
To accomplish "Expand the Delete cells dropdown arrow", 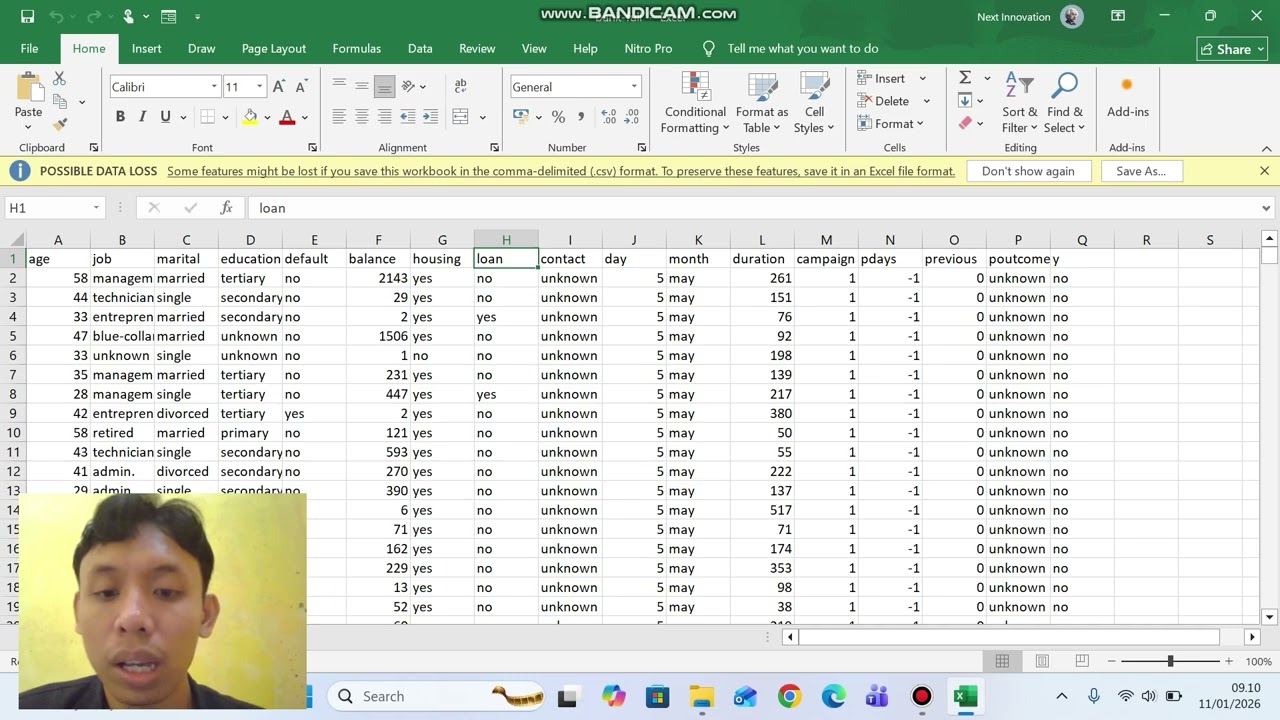I will tap(926, 101).
